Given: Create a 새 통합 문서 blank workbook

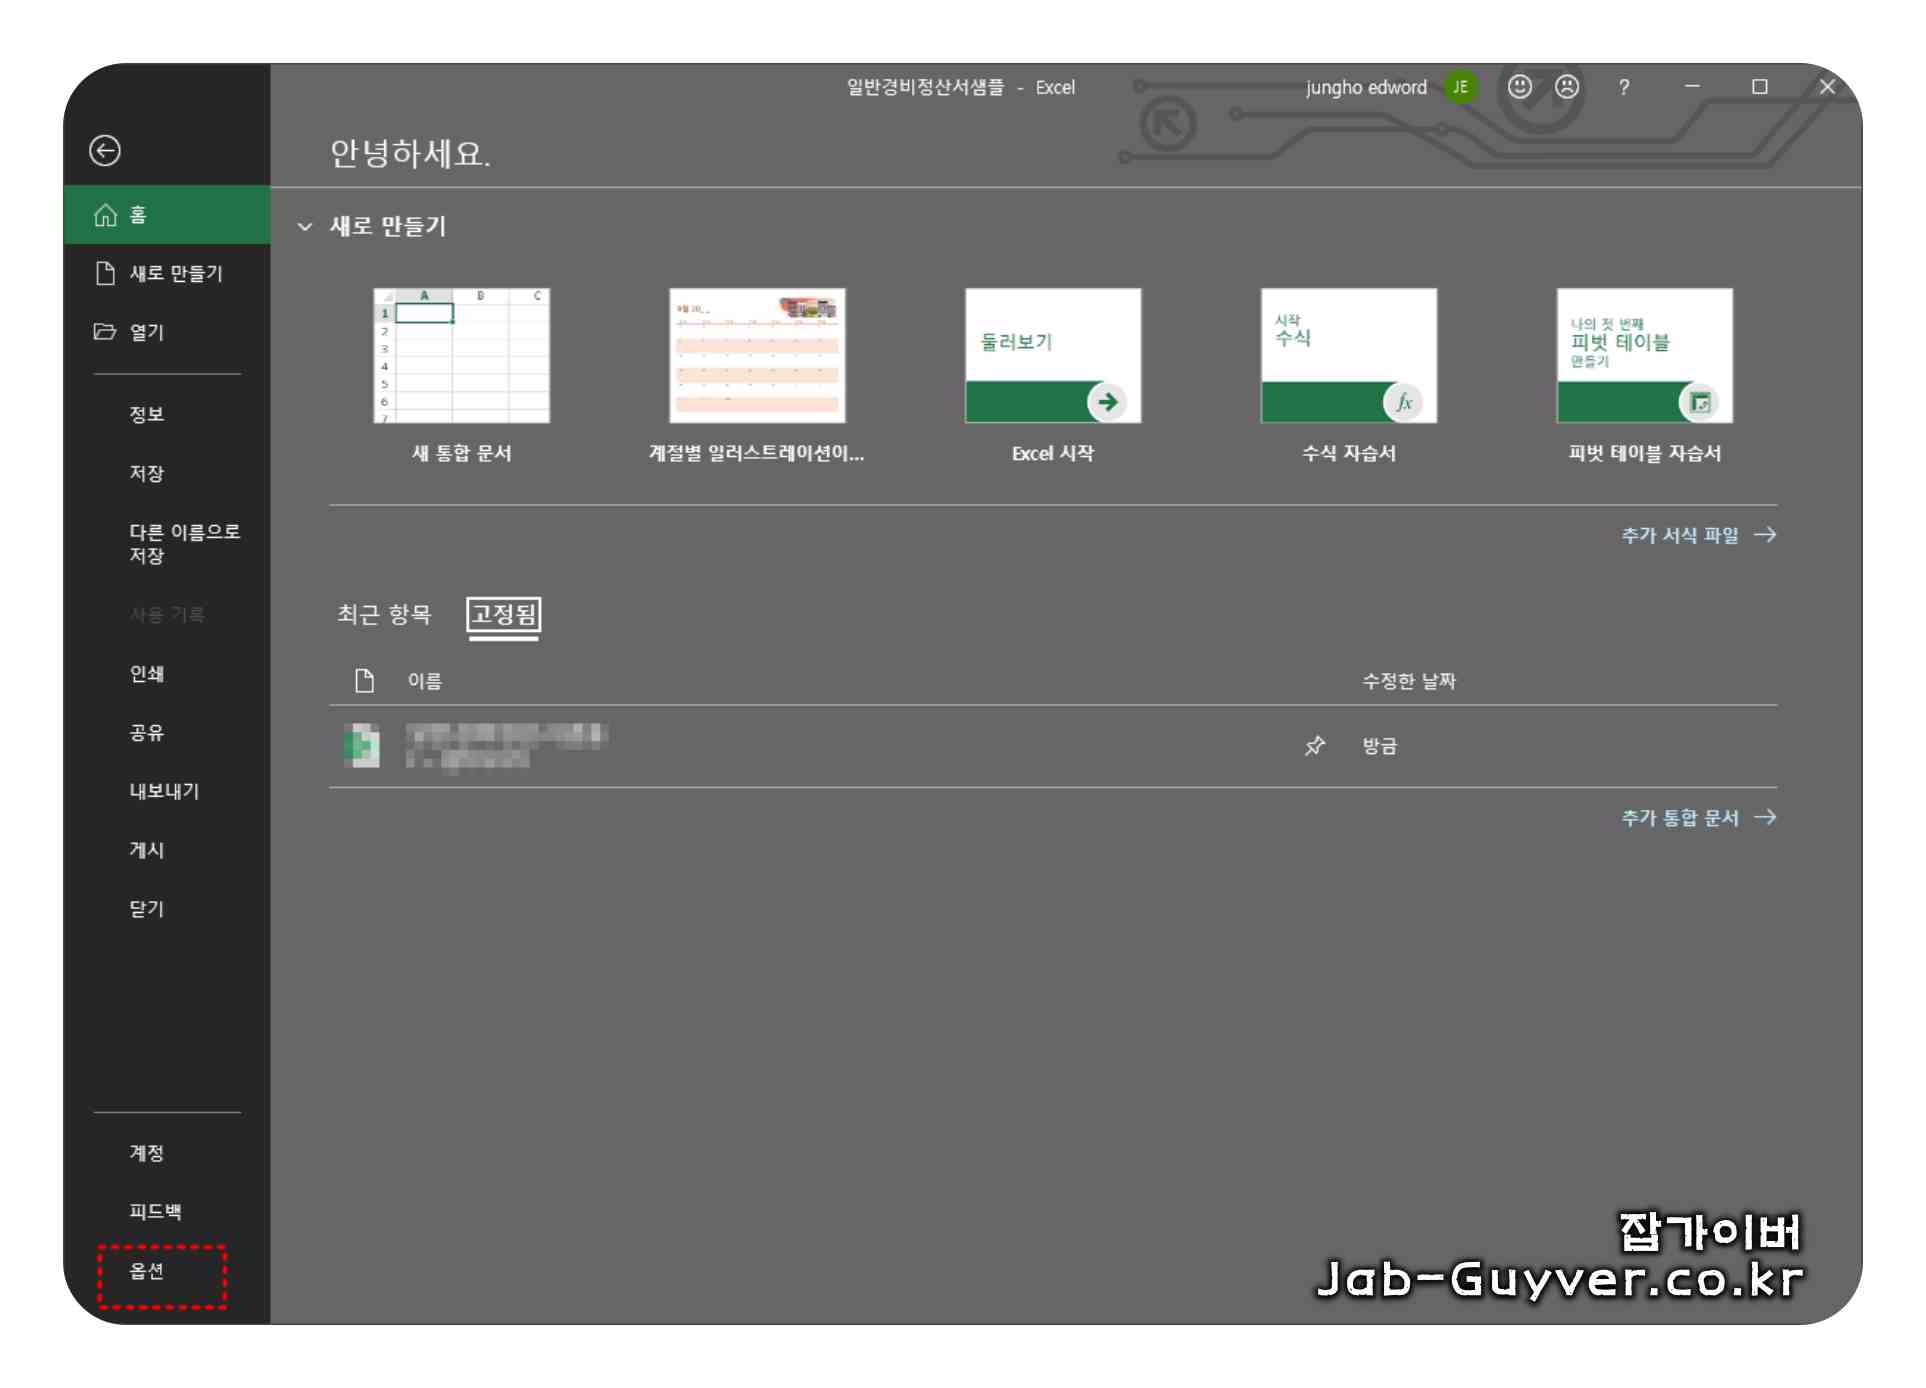Looking at the screenshot, I should click(461, 357).
